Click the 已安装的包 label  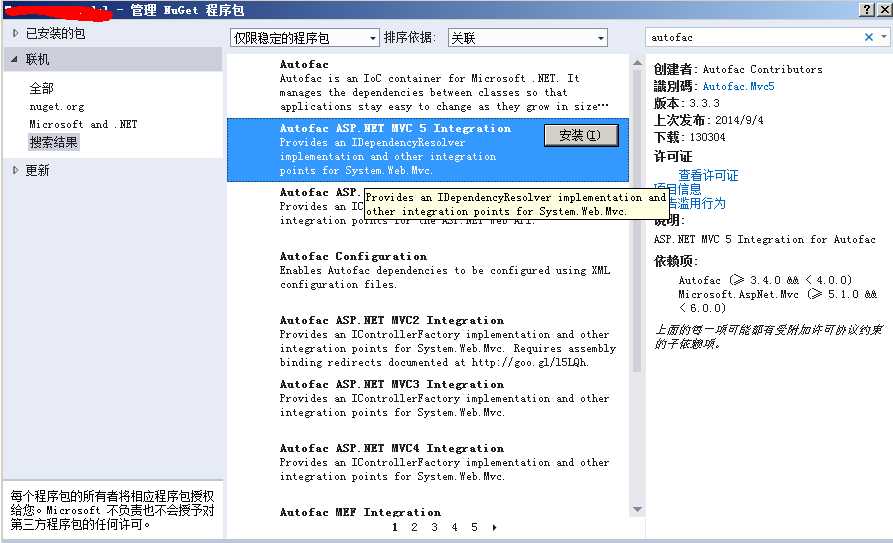pyautogui.click(x=55, y=33)
